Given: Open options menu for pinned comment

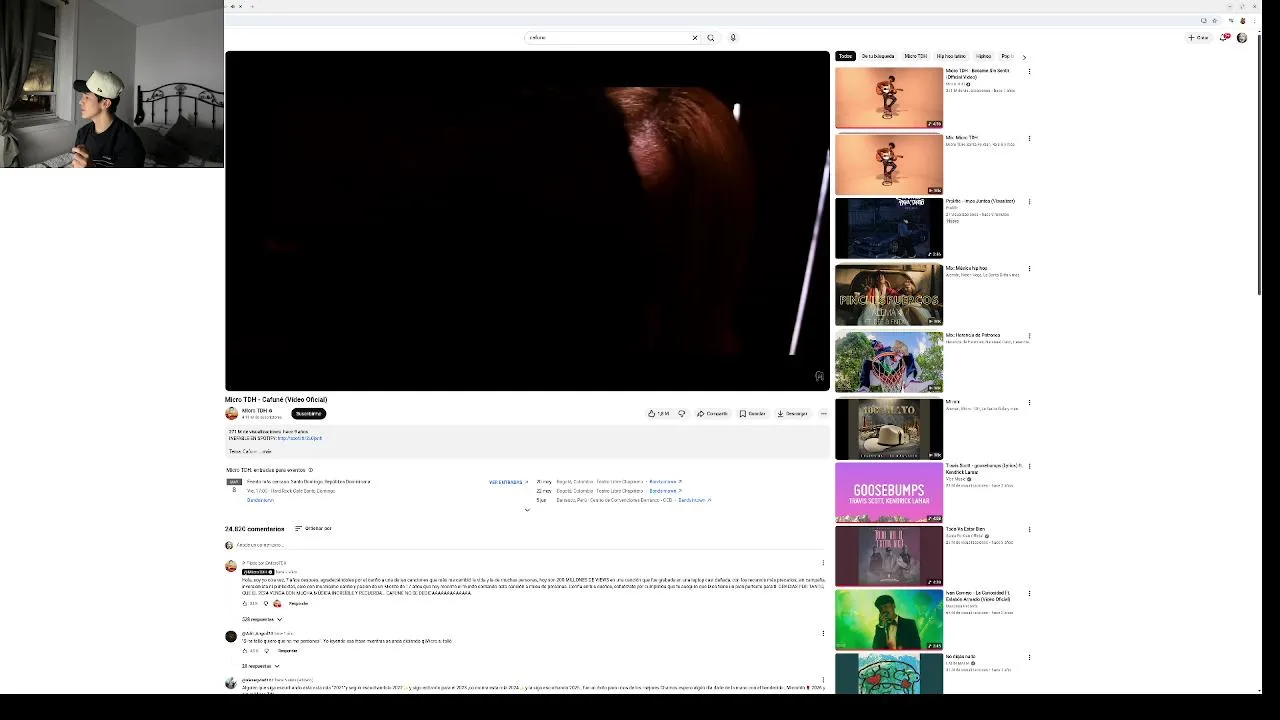Looking at the screenshot, I should pyautogui.click(x=823, y=563).
